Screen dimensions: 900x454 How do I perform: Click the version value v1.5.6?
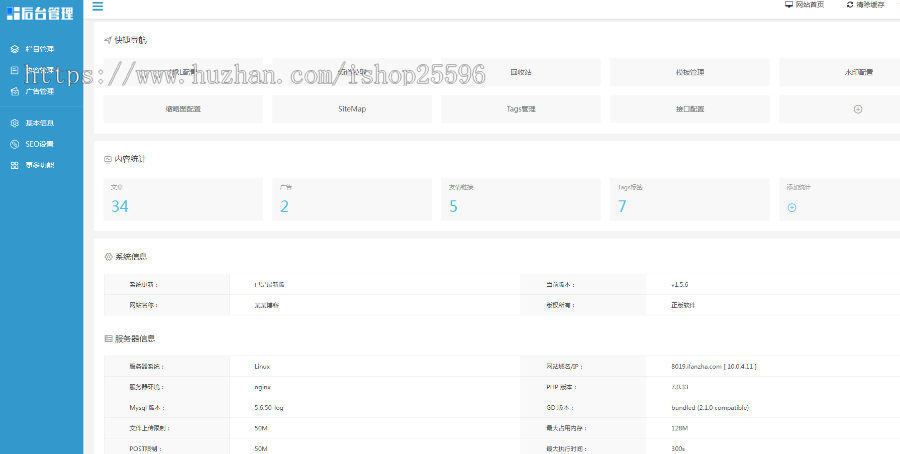(680, 285)
